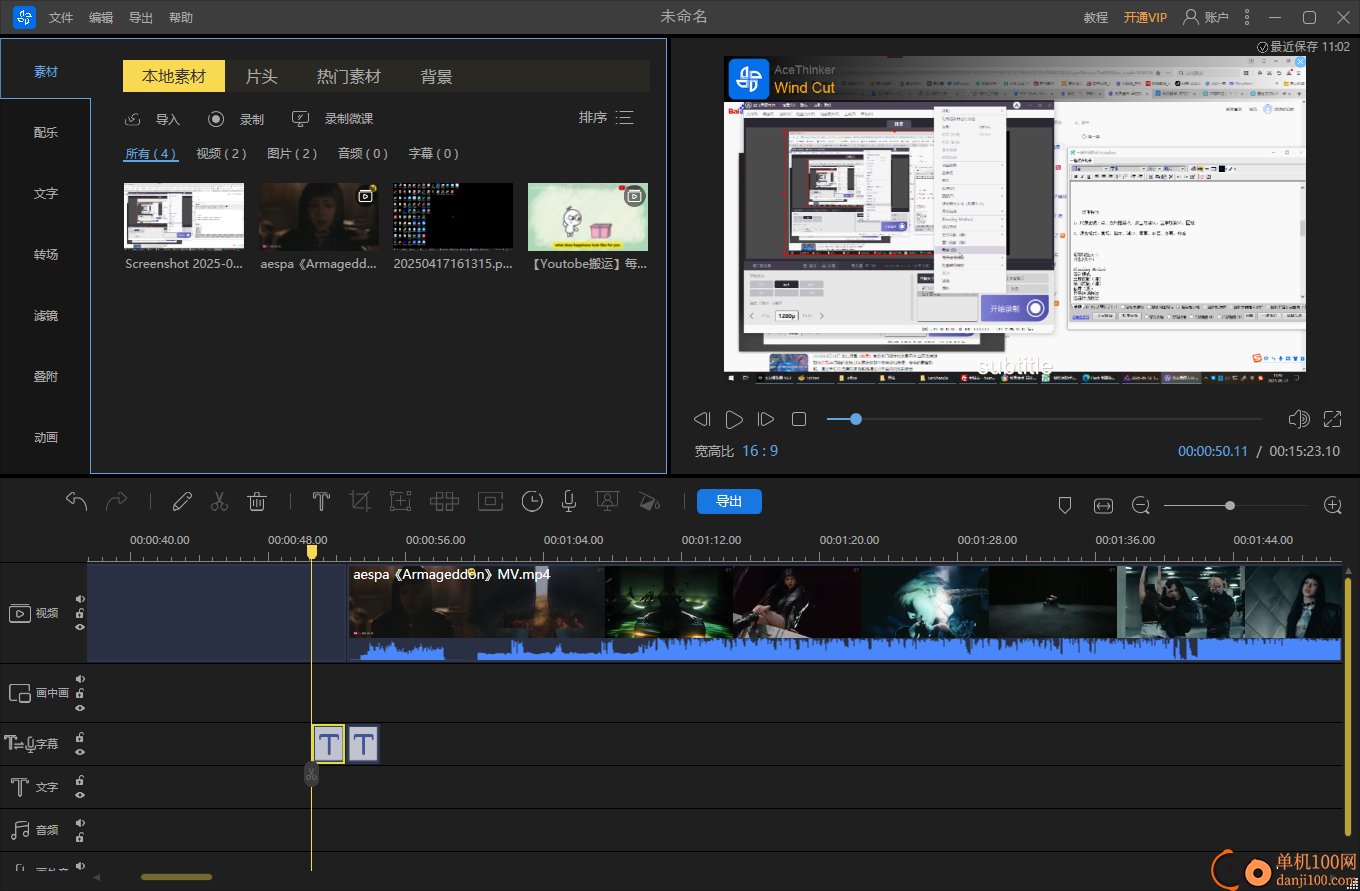This screenshot has width=1360, height=891.
Task: Lock the 字幕 track
Action: pos(80,738)
